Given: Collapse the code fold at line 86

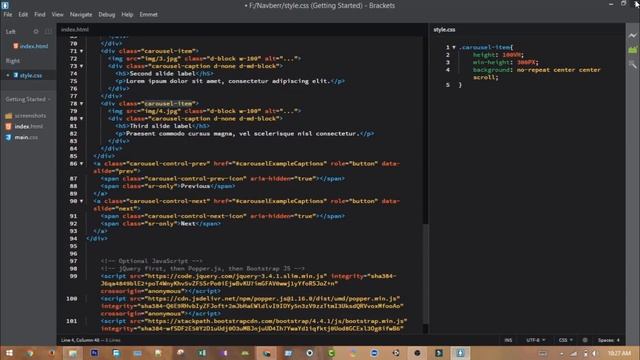Looking at the screenshot, I should coord(81,164).
